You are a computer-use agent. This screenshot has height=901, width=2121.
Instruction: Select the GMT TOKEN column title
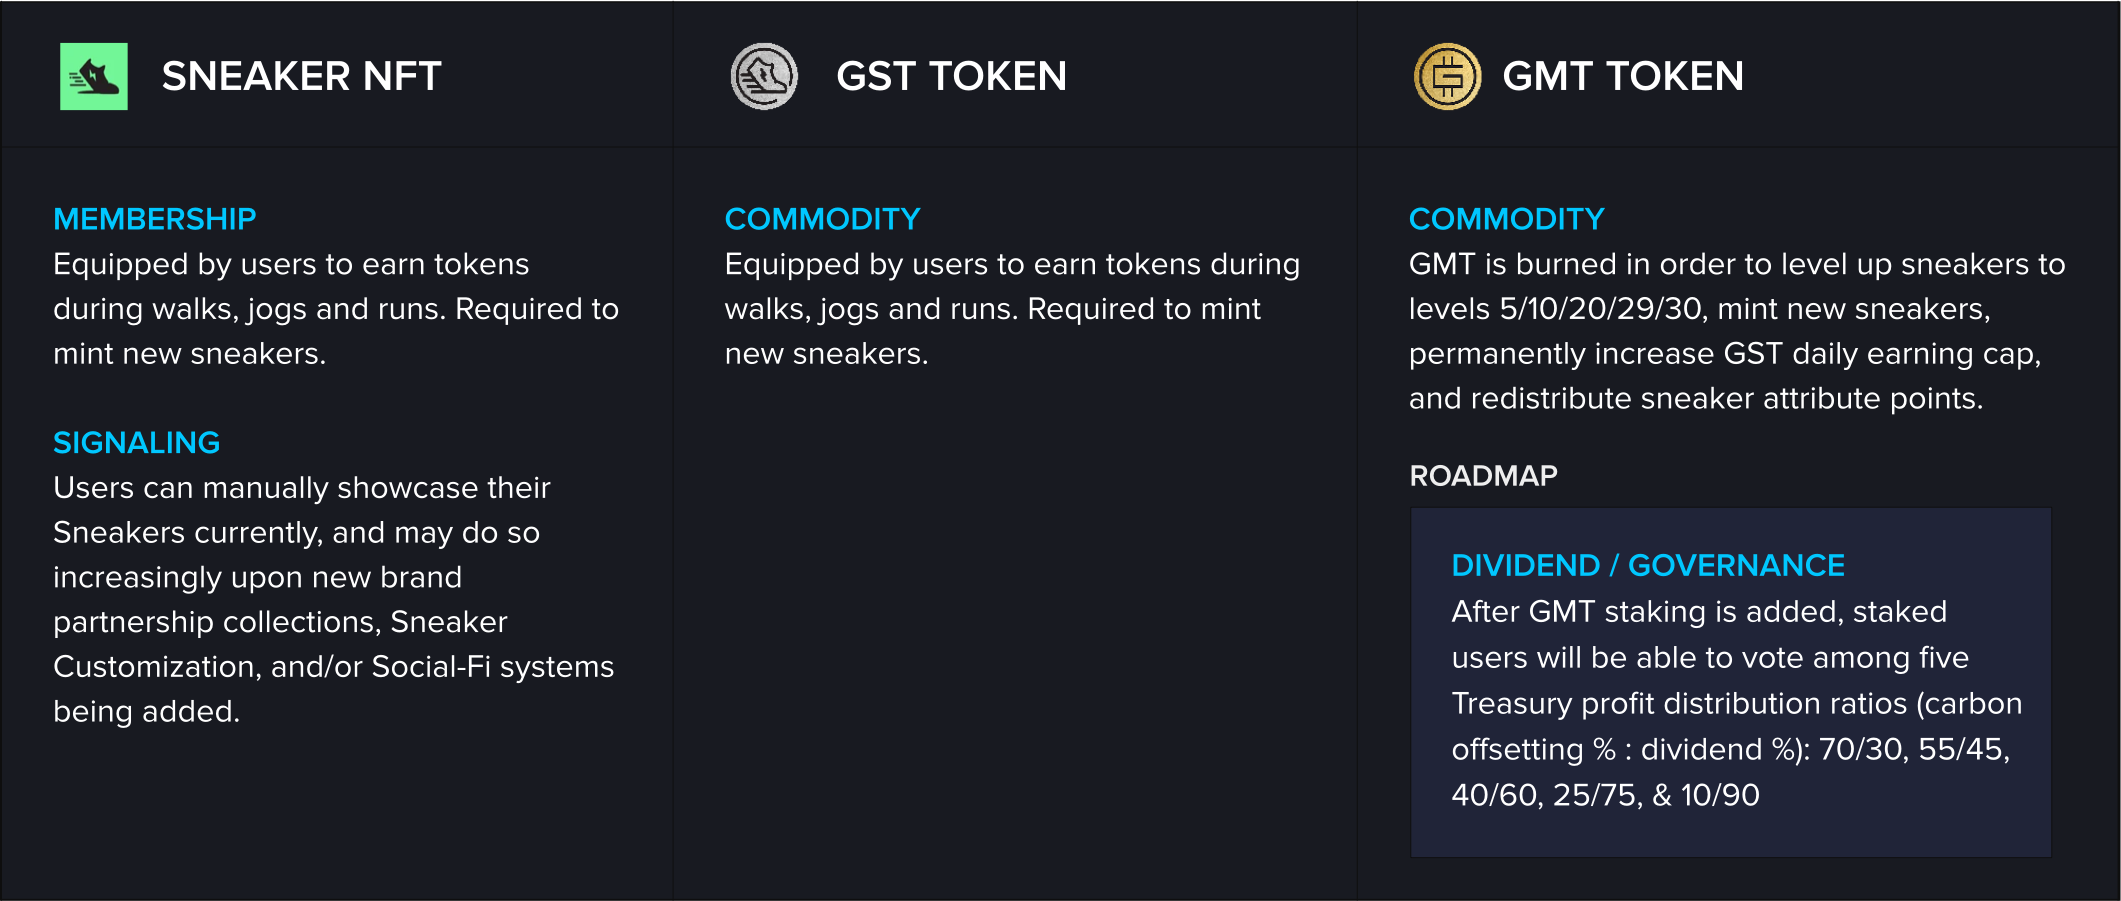pyautogui.click(x=1622, y=77)
